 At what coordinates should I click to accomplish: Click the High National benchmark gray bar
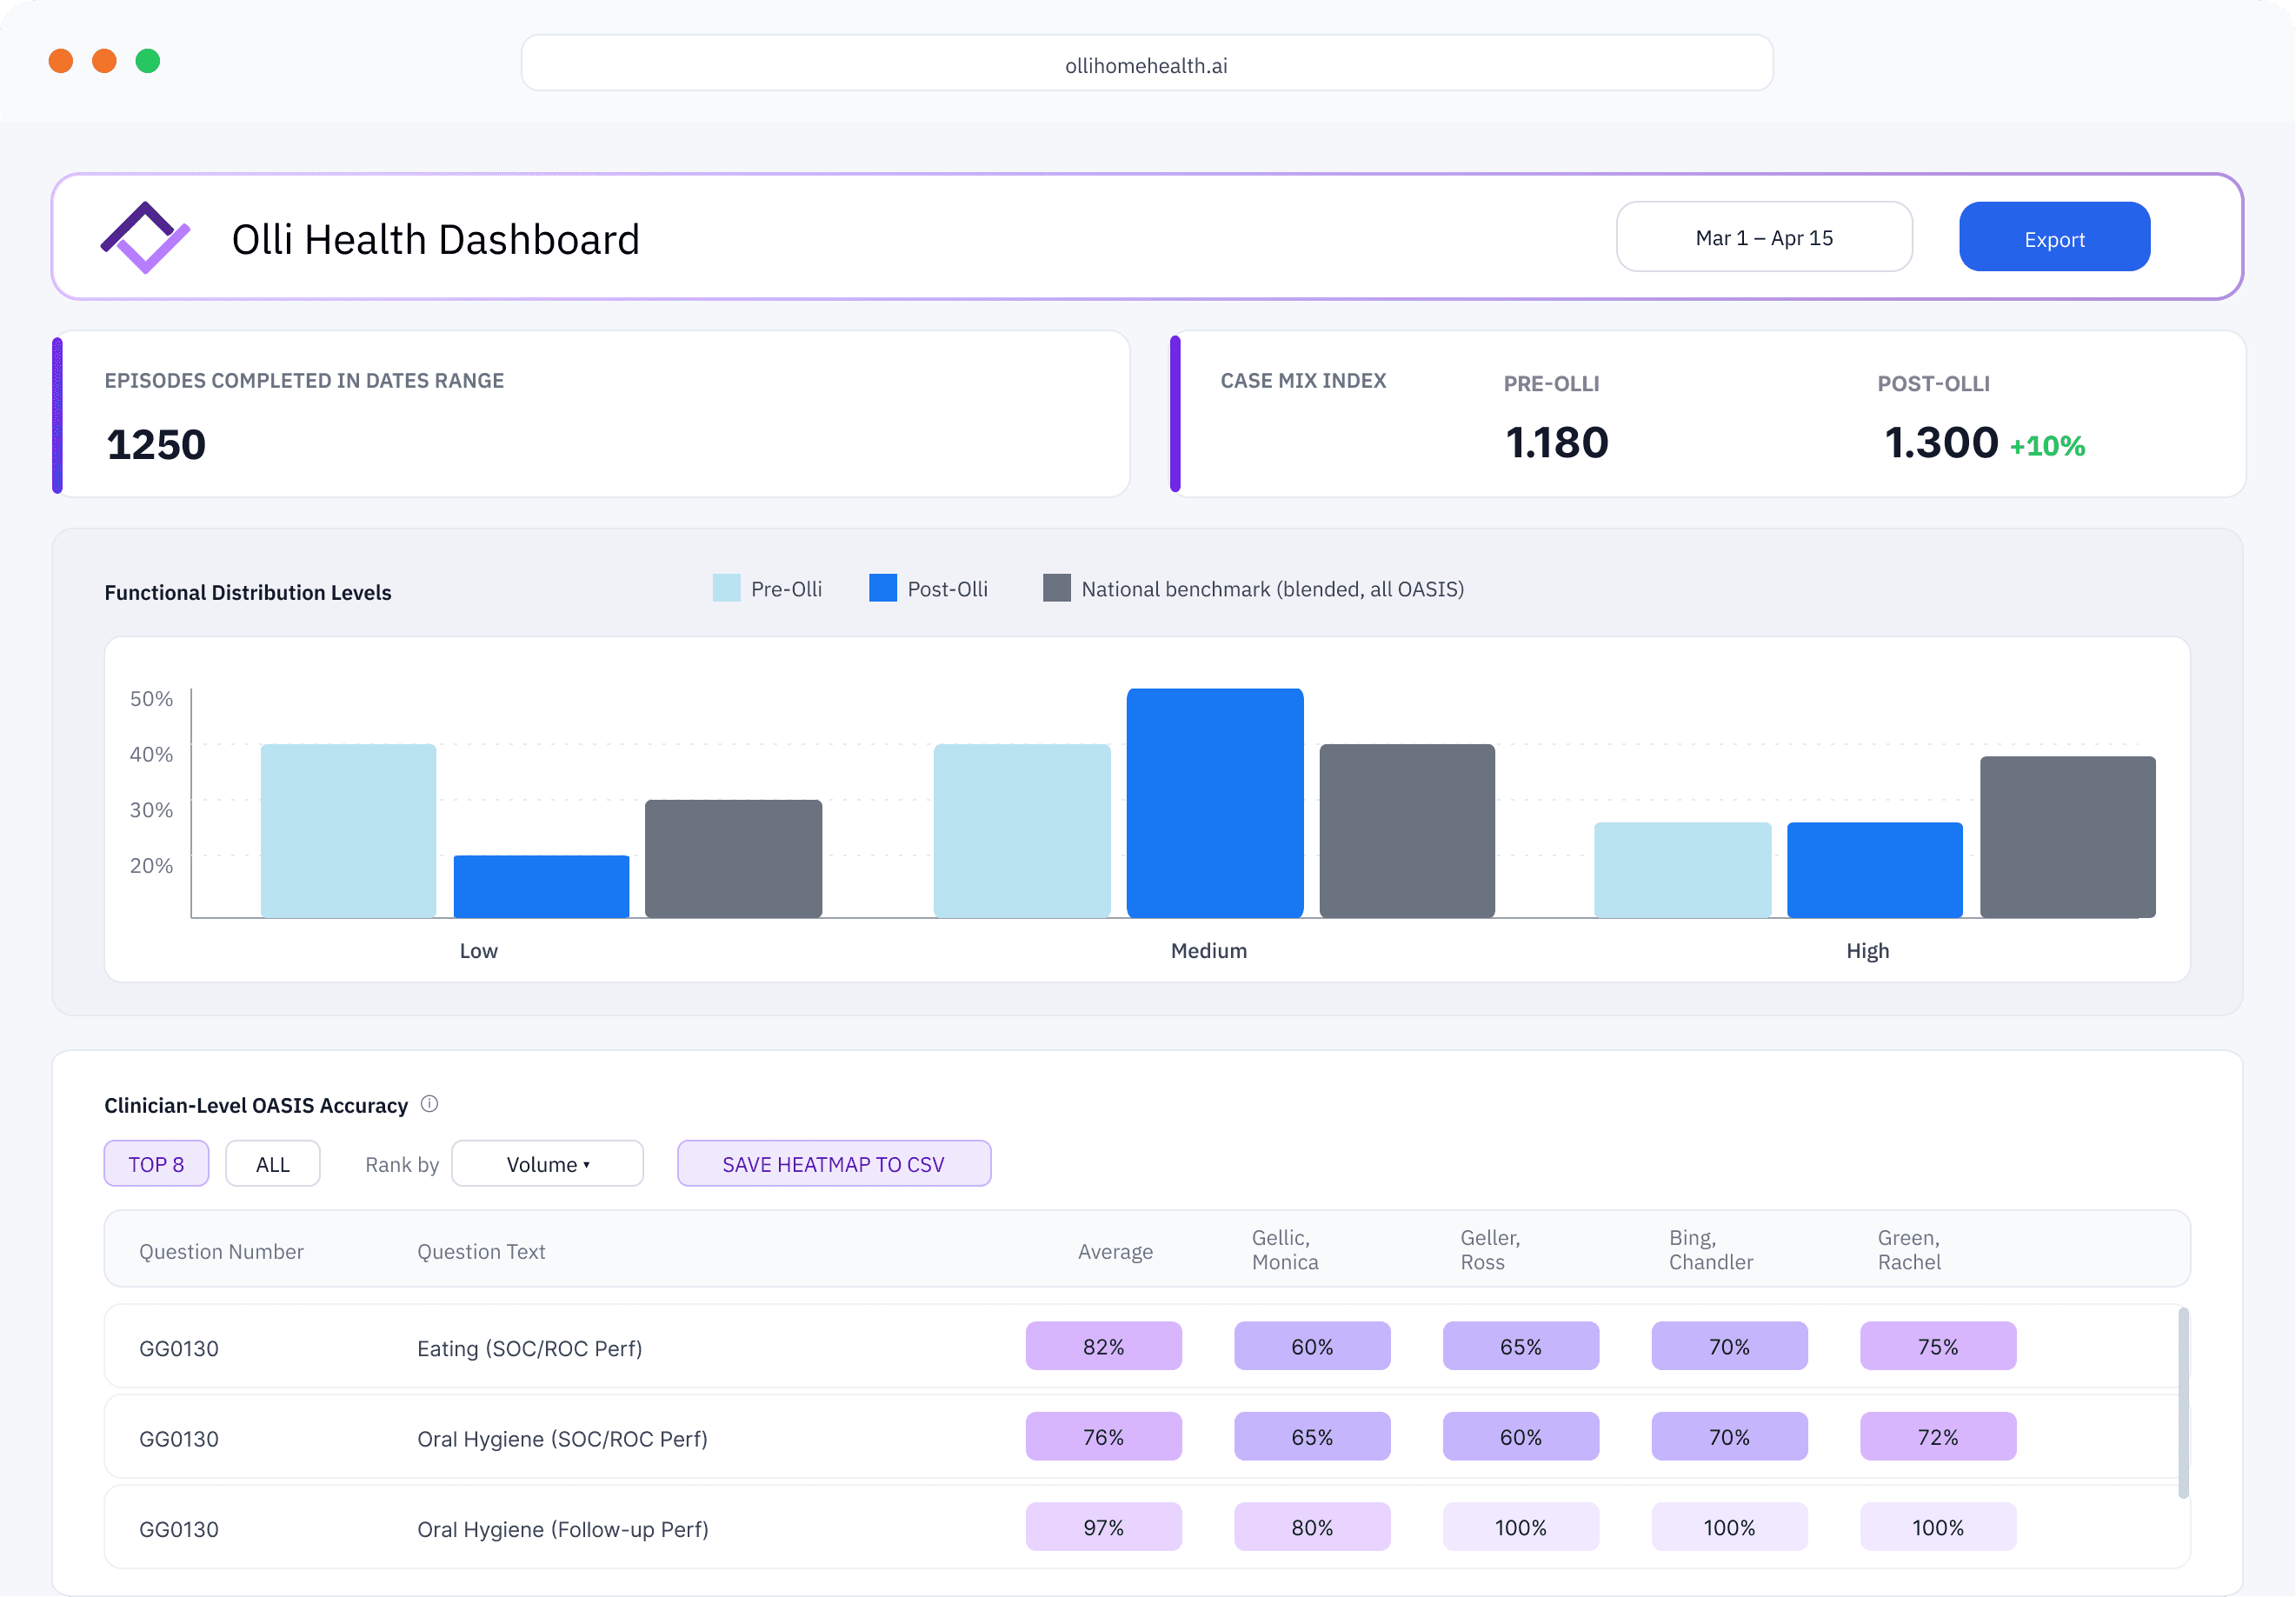click(x=2067, y=837)
